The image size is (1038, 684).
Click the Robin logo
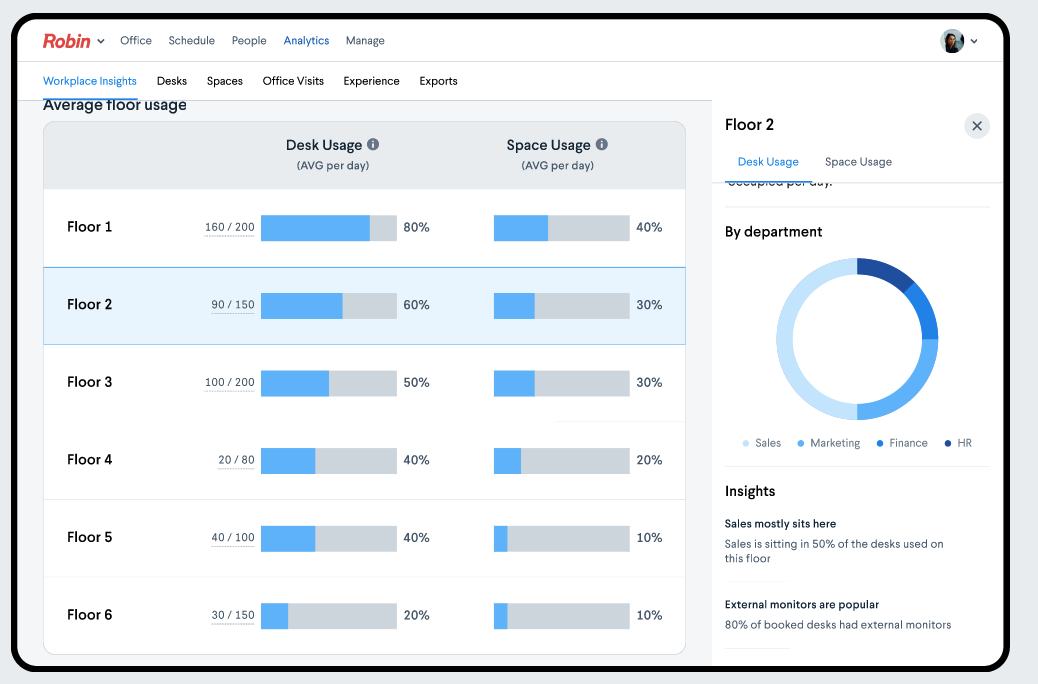66,41
